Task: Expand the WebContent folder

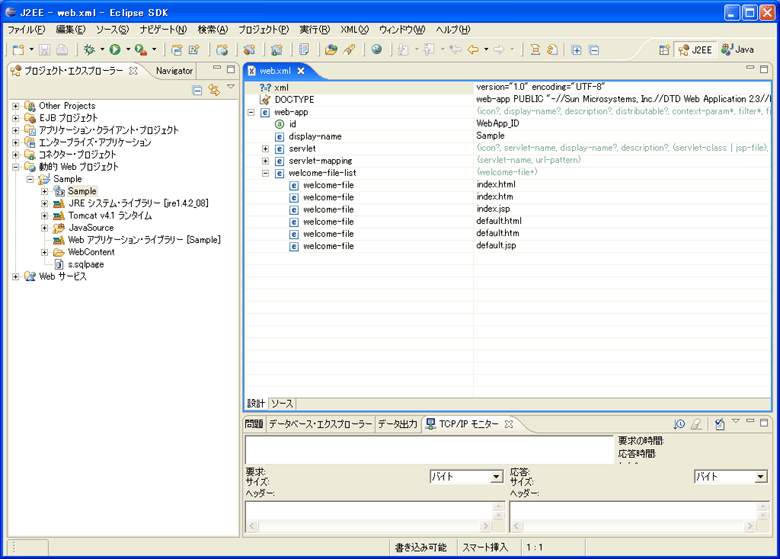Action: tap(45, 252)
